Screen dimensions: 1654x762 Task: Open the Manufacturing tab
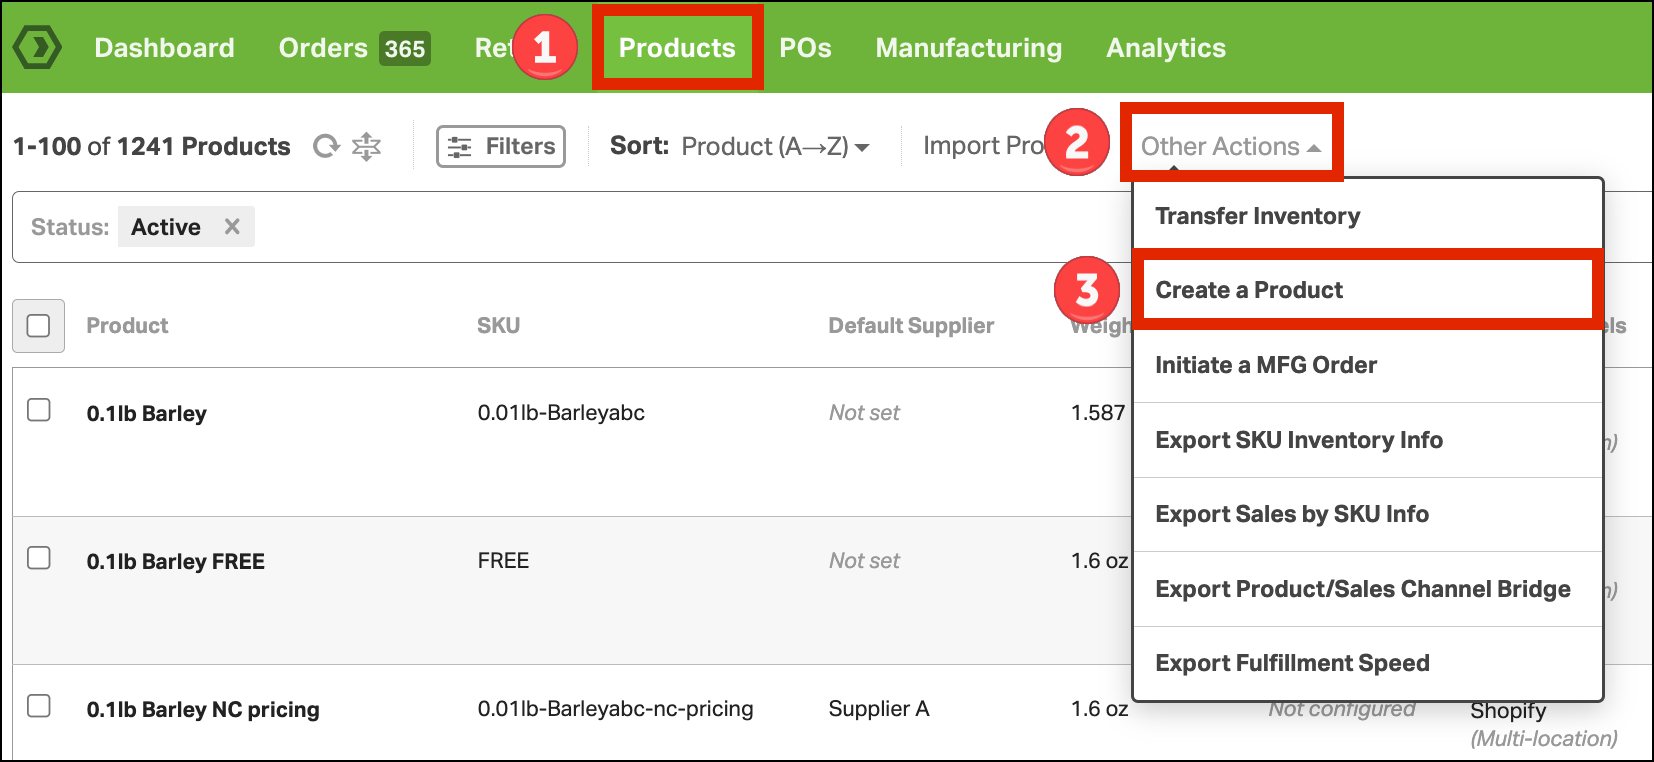(x=969, y=48)
